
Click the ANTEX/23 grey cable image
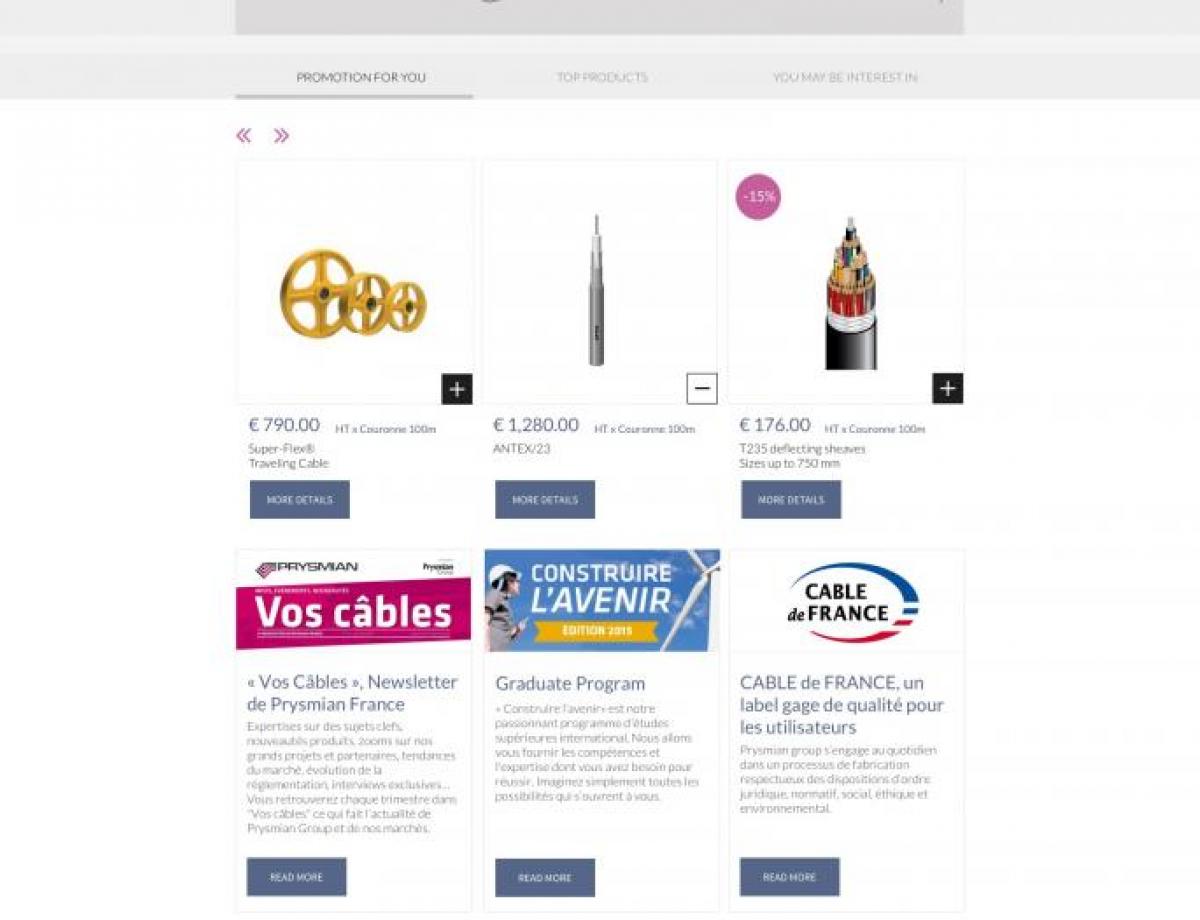[597, 290]
